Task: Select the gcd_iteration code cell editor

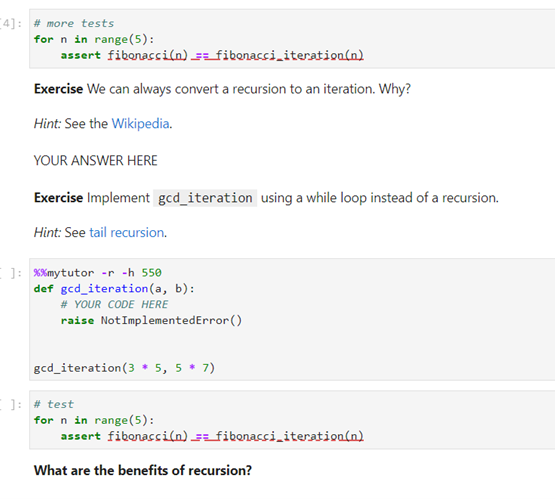Action: pyautogui.click(x=292, y=320)
